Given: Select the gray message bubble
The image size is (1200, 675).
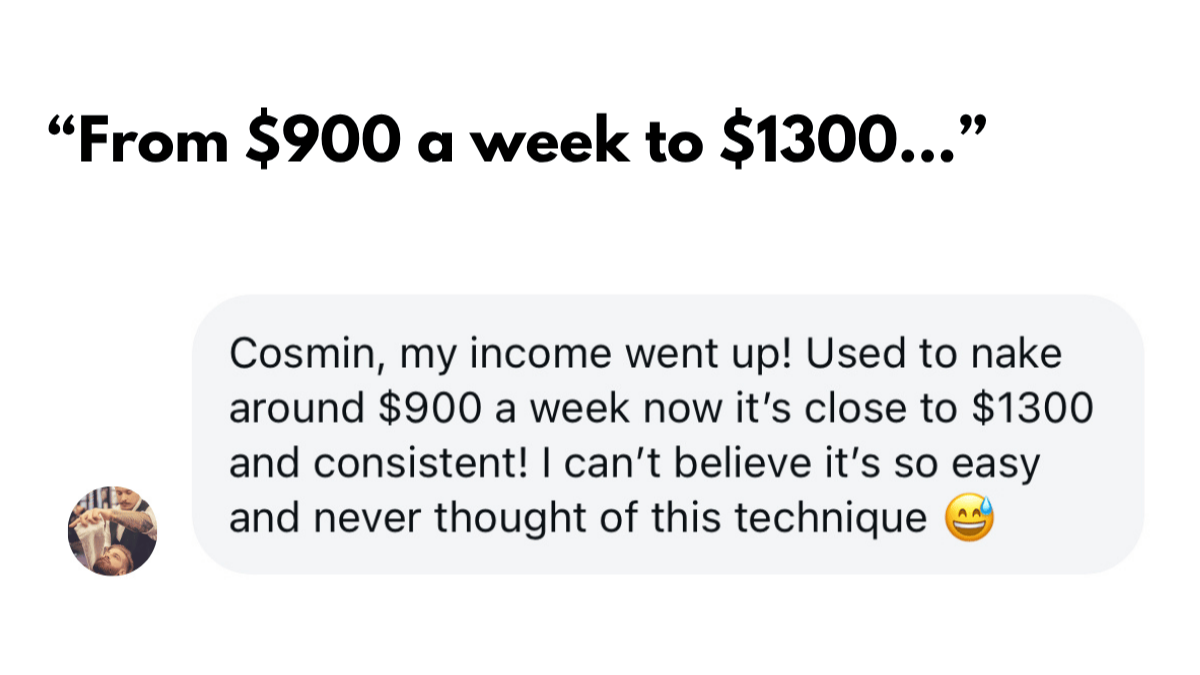Looking at the screenshot, I should (668, 434).
